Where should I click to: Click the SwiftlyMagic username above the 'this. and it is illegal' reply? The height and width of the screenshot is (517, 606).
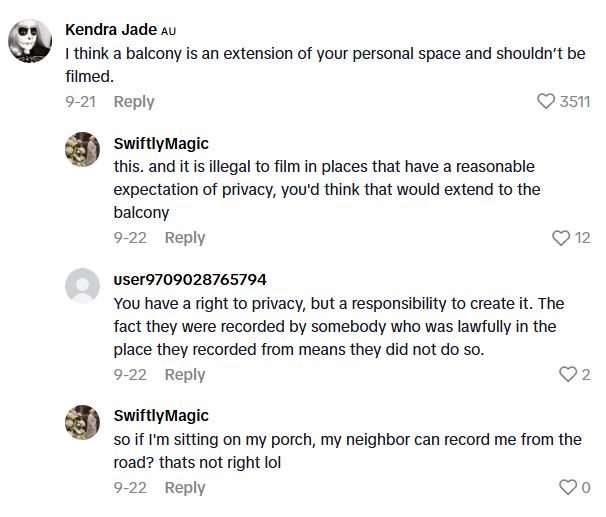(x=161, y=143)
